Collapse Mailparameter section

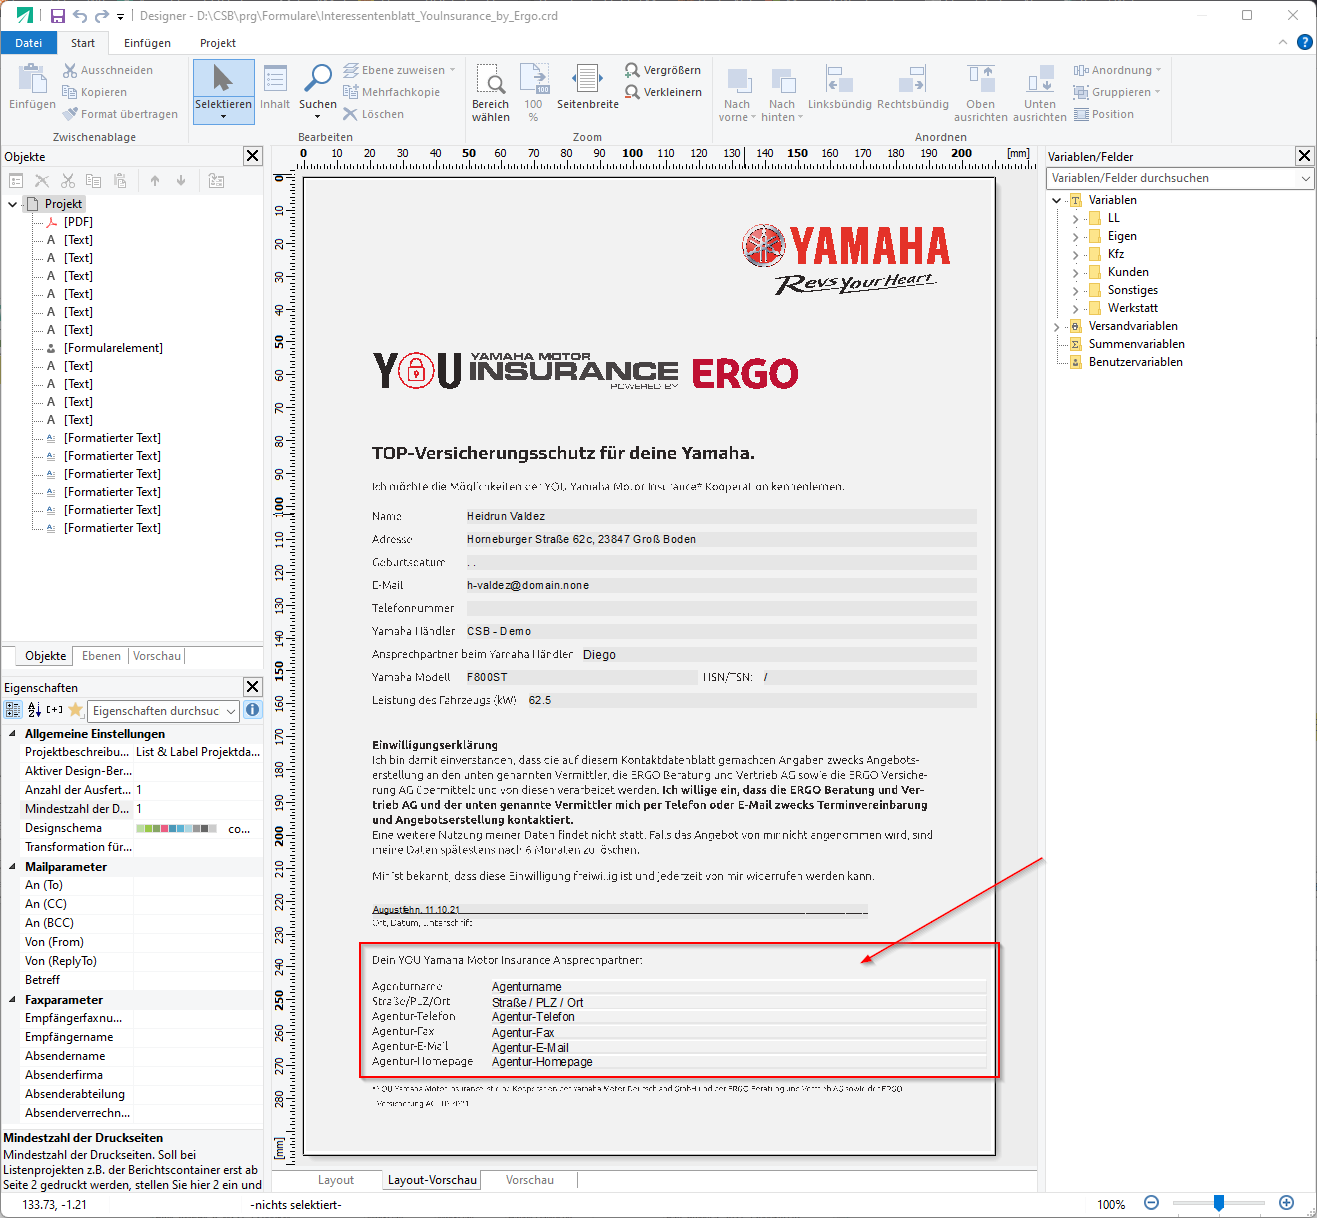coord(13,867)
